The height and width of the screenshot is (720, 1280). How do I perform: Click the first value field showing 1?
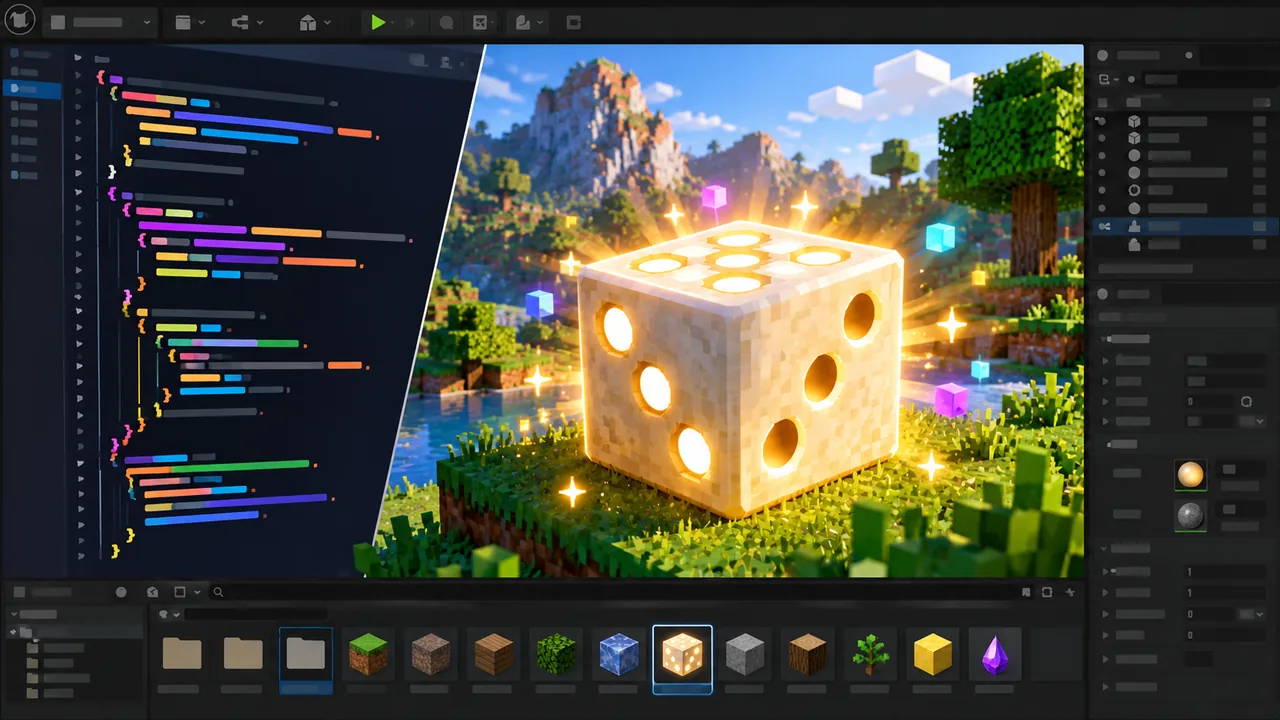pos(1226,572)
